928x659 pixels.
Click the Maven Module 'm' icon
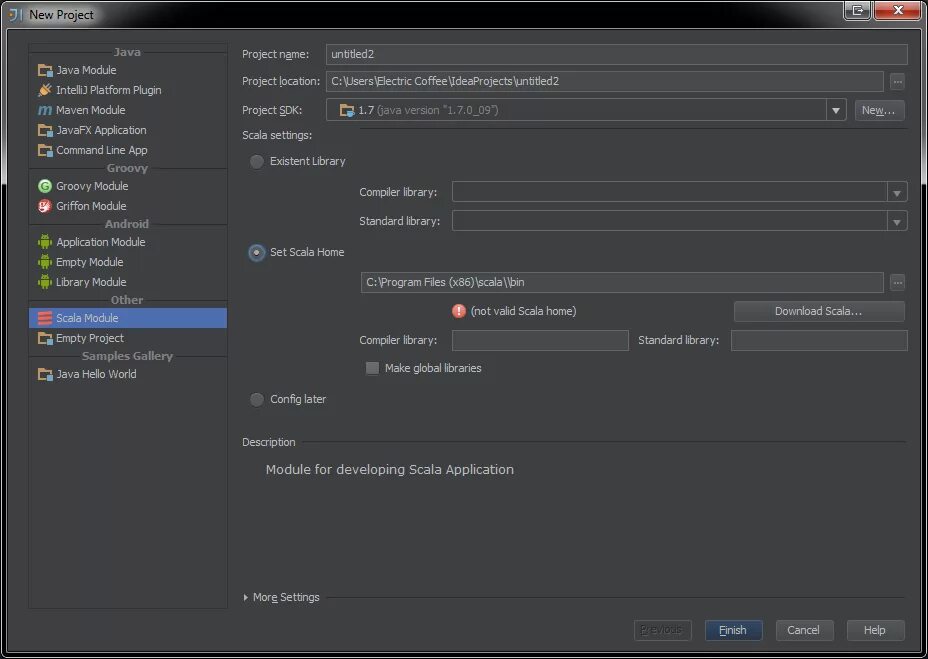tap(45, 110)
